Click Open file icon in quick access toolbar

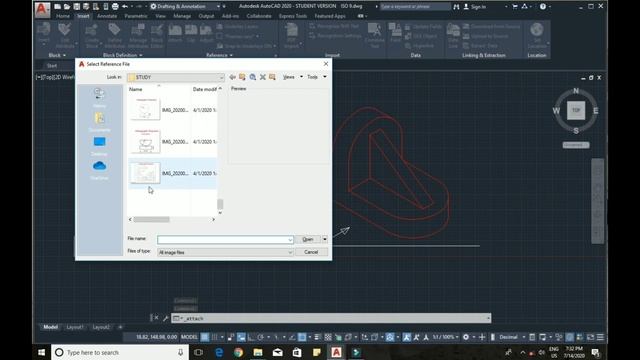pyautogui.click(x=67, y=7)
